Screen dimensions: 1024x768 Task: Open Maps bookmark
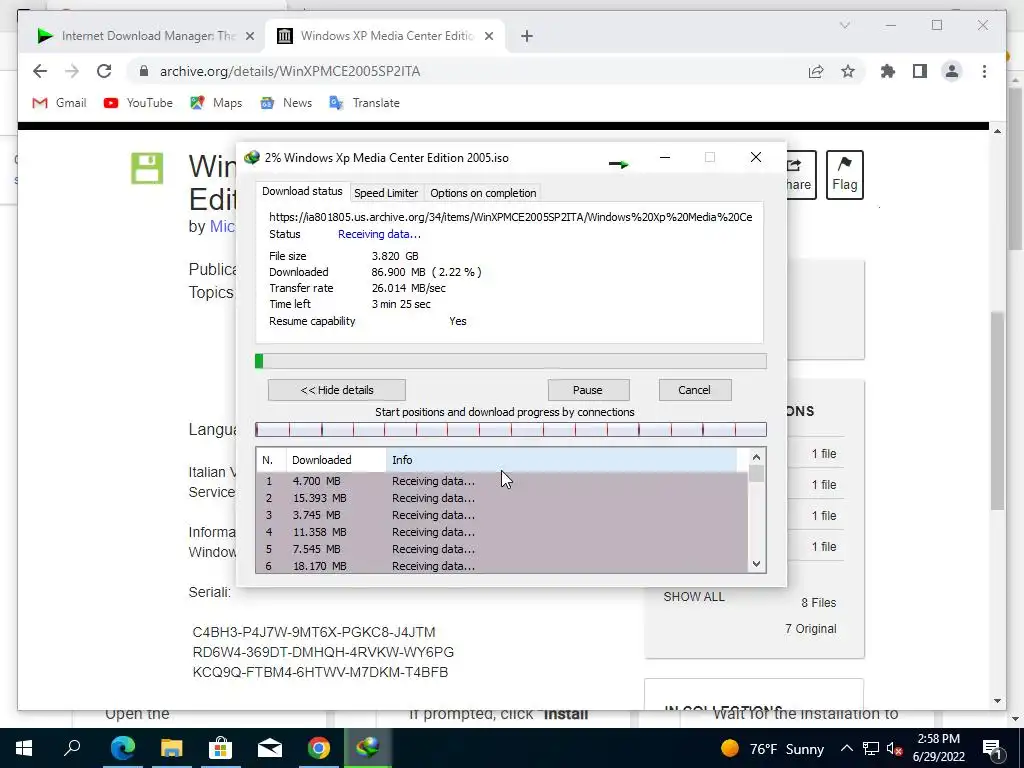216,103
